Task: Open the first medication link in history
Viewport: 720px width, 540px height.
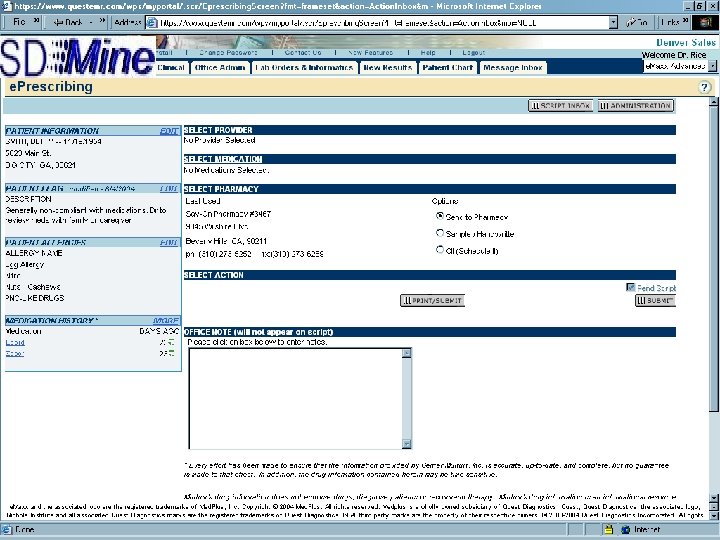Action: pos(15,343)
